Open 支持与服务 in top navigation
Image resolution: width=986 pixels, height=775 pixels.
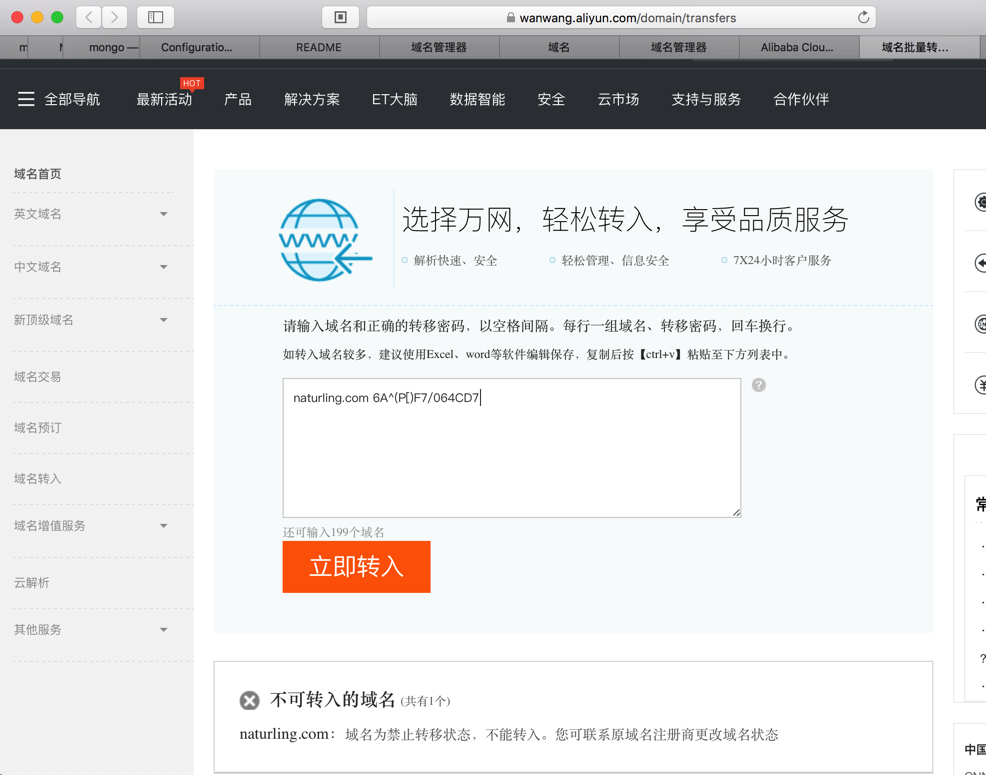tap(706, 99)
